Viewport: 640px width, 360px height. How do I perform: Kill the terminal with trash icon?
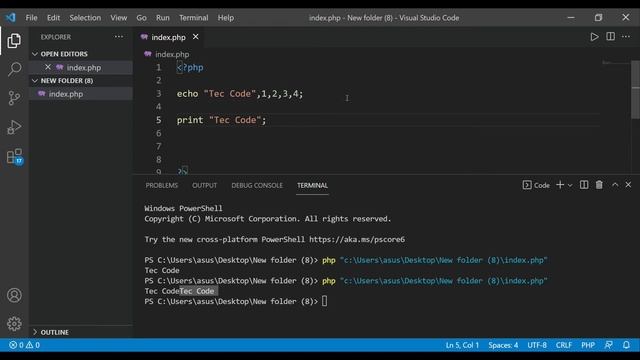pyautogui.click(x=599, y=185)
